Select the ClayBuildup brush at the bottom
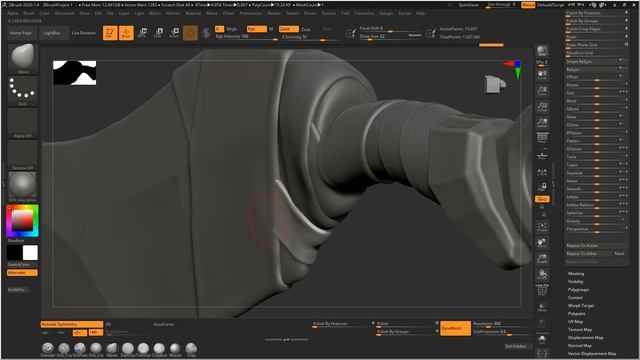The height and width of the screenshot is (360, 640). (x=159, y=348)
